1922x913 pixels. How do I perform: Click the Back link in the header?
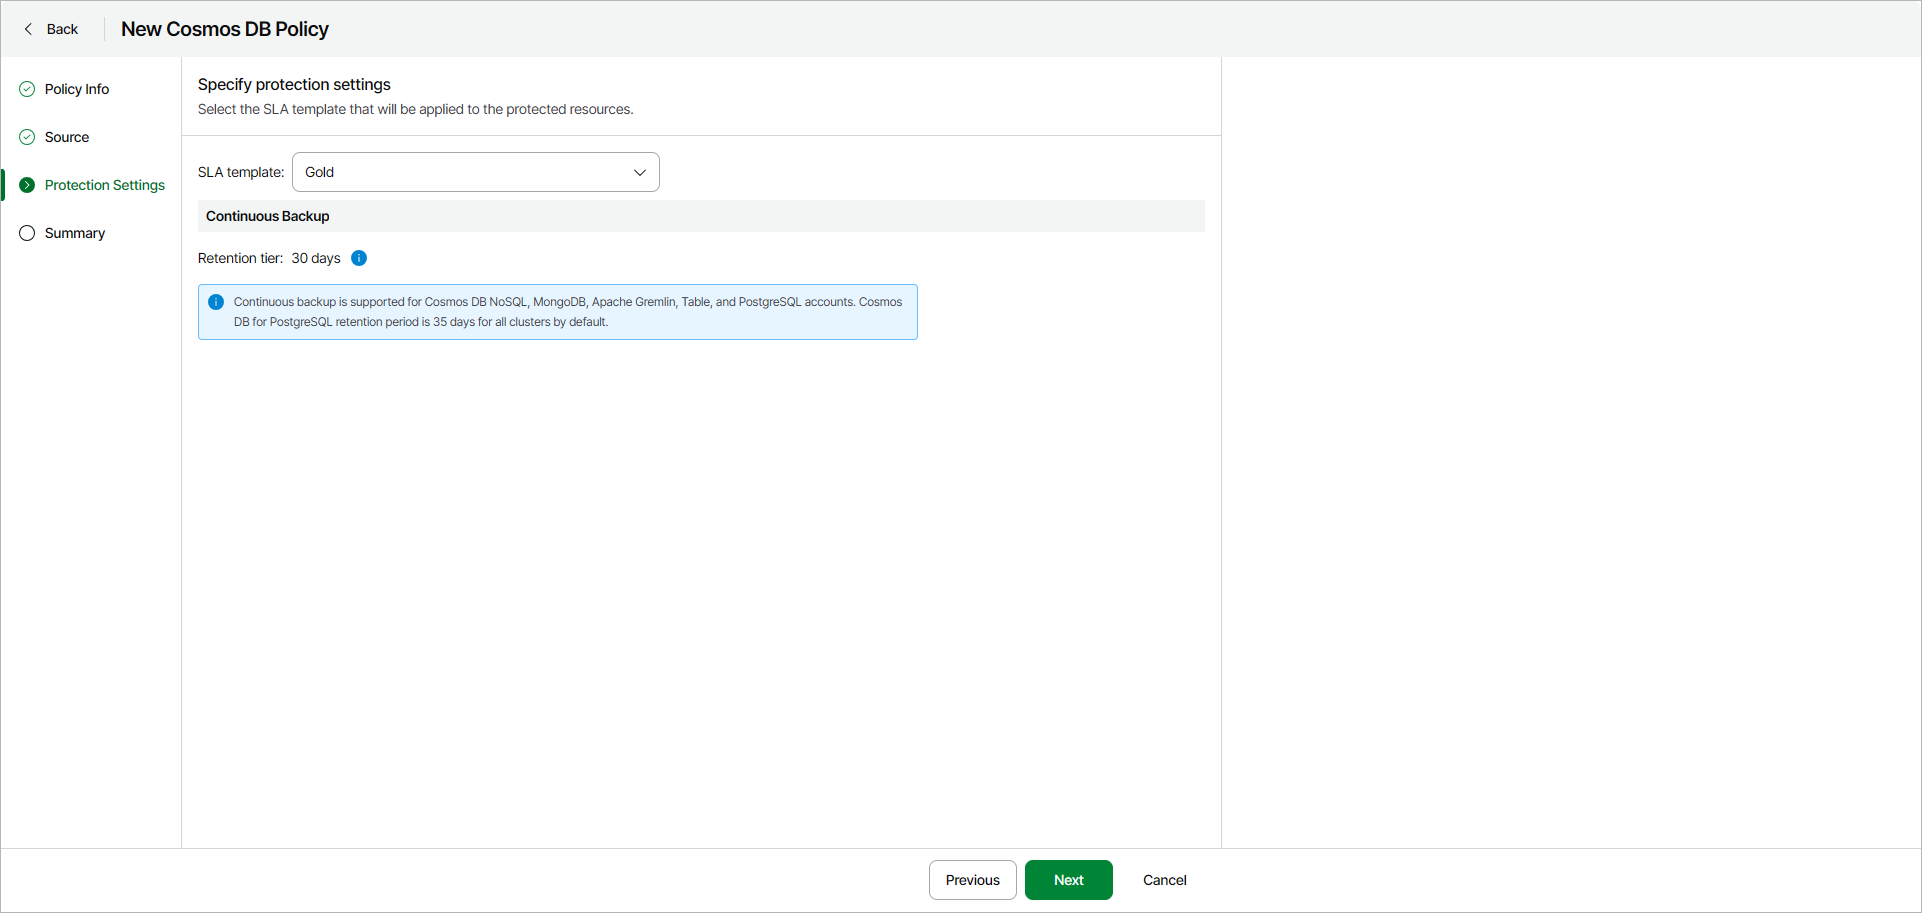62,29
